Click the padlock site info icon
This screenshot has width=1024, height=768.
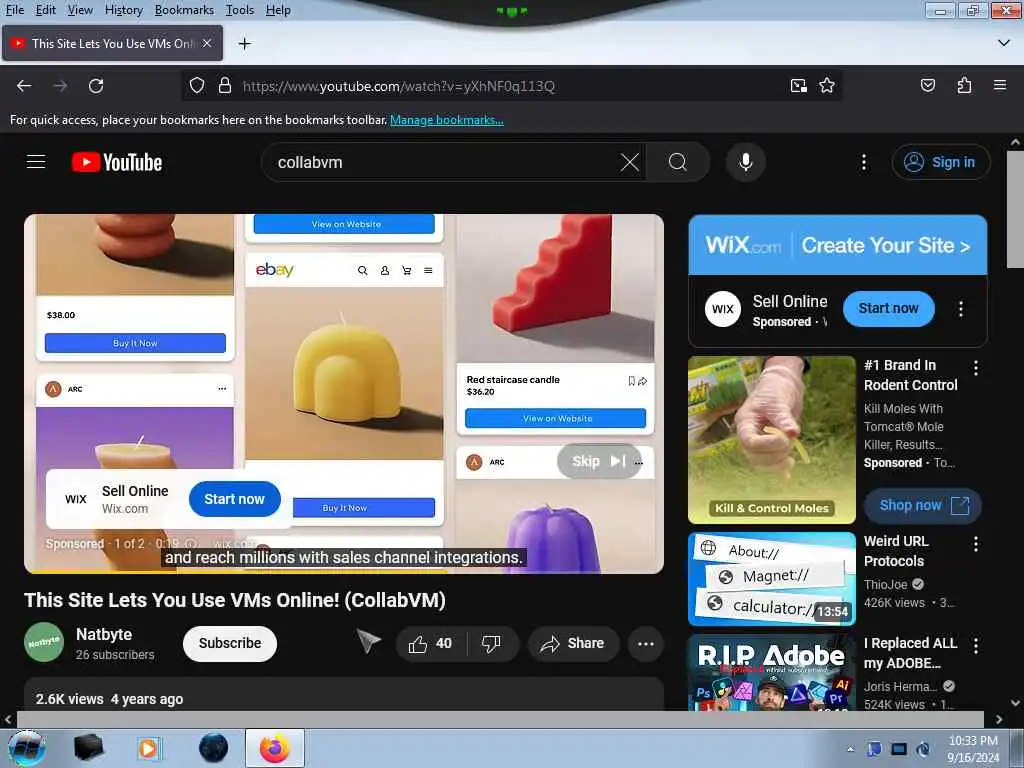[x=225, y=86]
